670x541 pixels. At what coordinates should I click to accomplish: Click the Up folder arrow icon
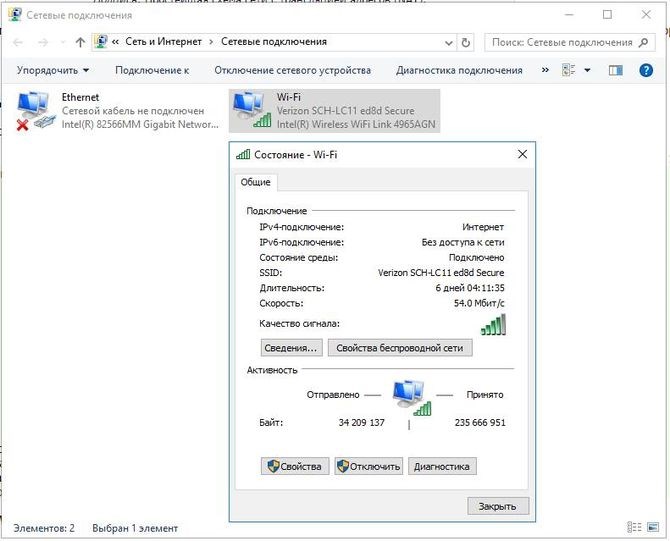click(80, 42)
